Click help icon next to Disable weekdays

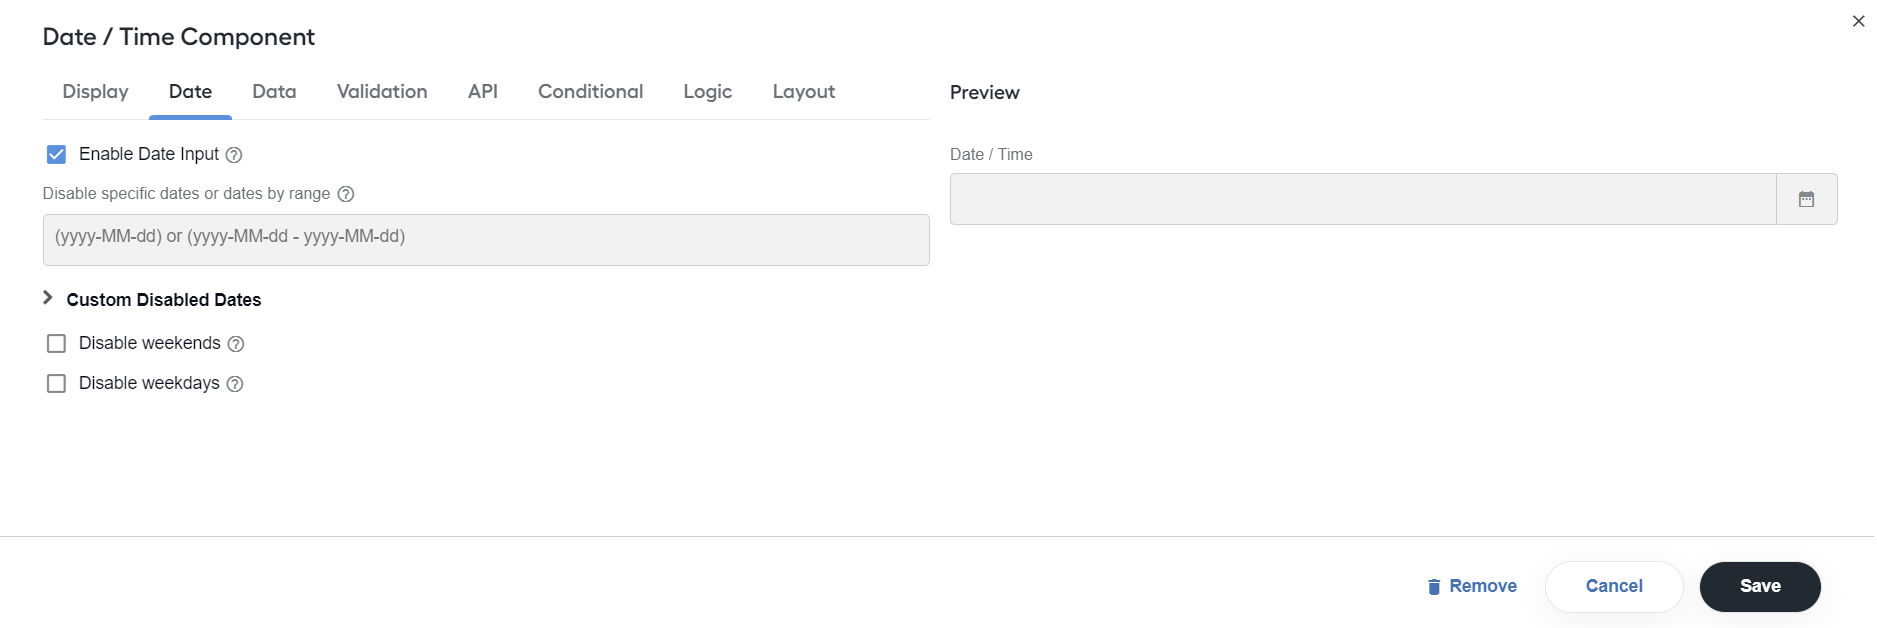pos(235,384)
